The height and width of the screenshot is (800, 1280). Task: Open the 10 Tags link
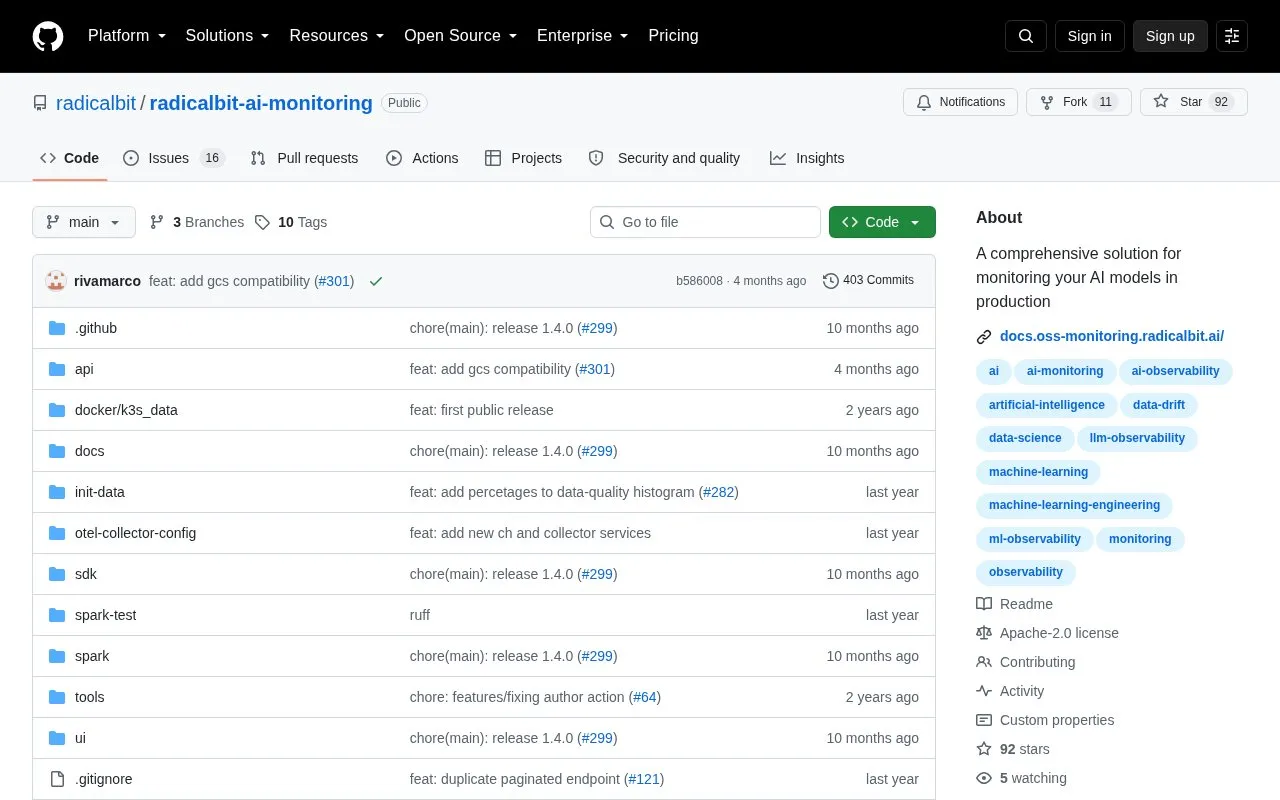tap(291, 222)
